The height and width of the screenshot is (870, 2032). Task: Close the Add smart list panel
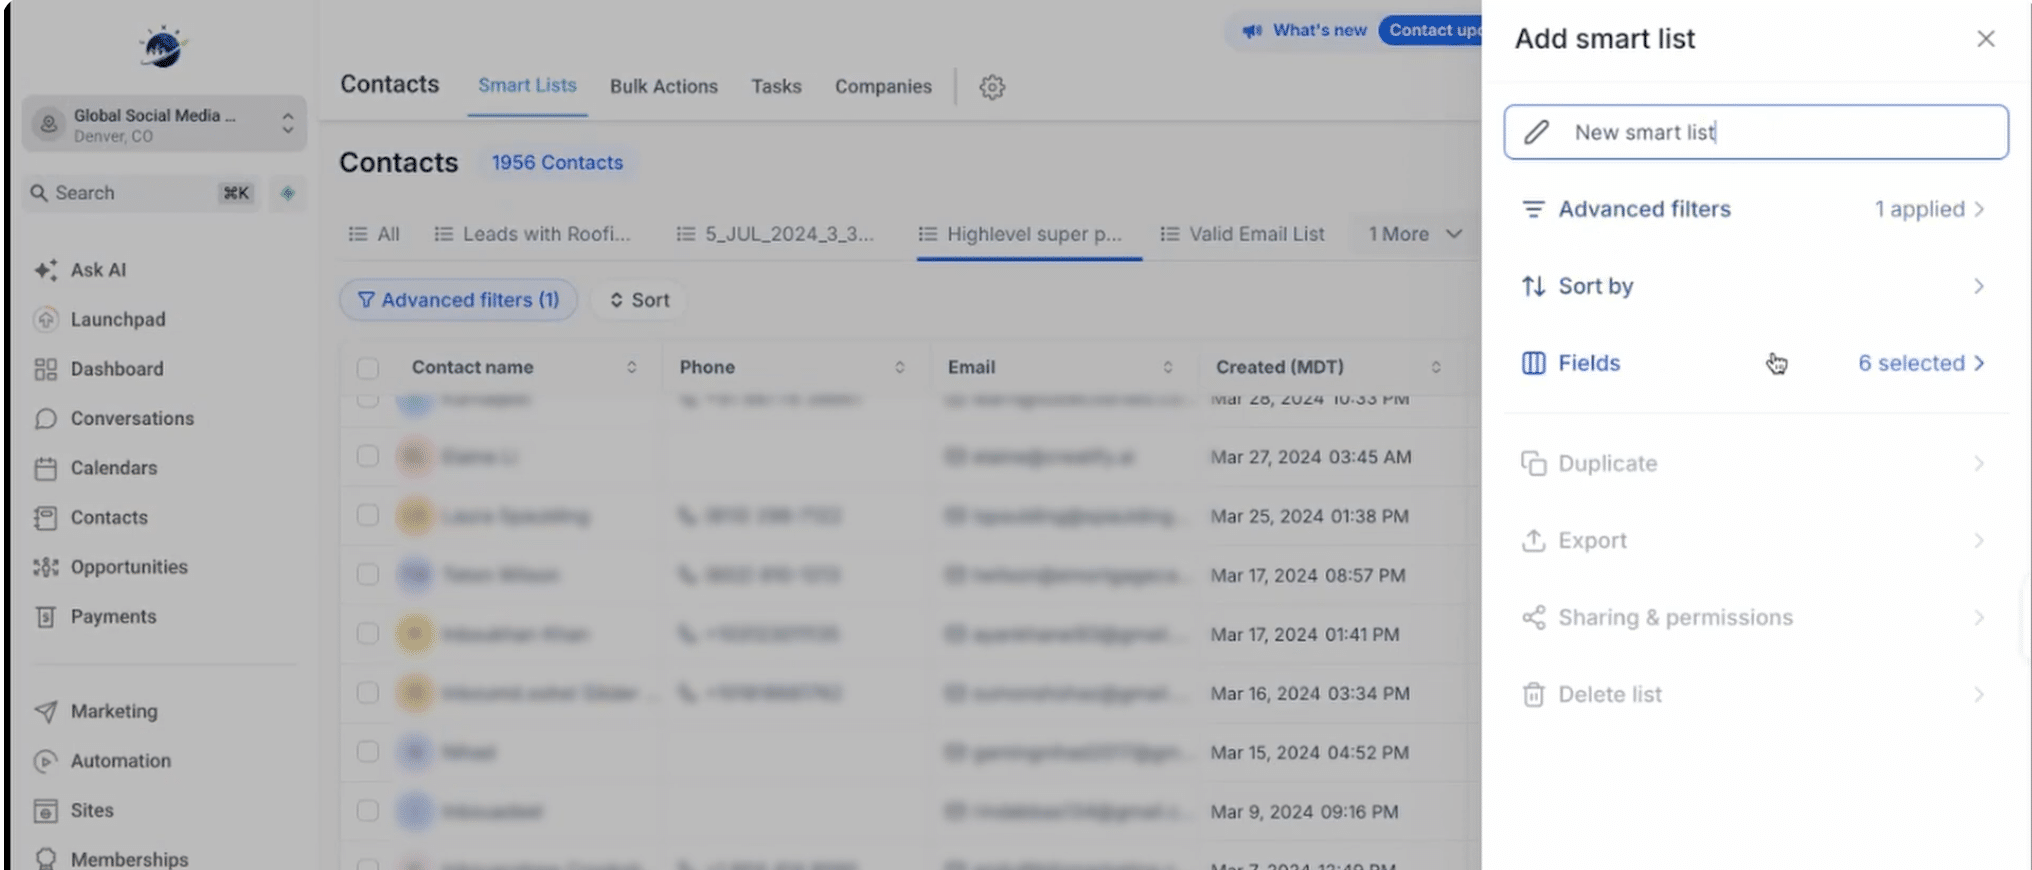tap(1985, 39)
